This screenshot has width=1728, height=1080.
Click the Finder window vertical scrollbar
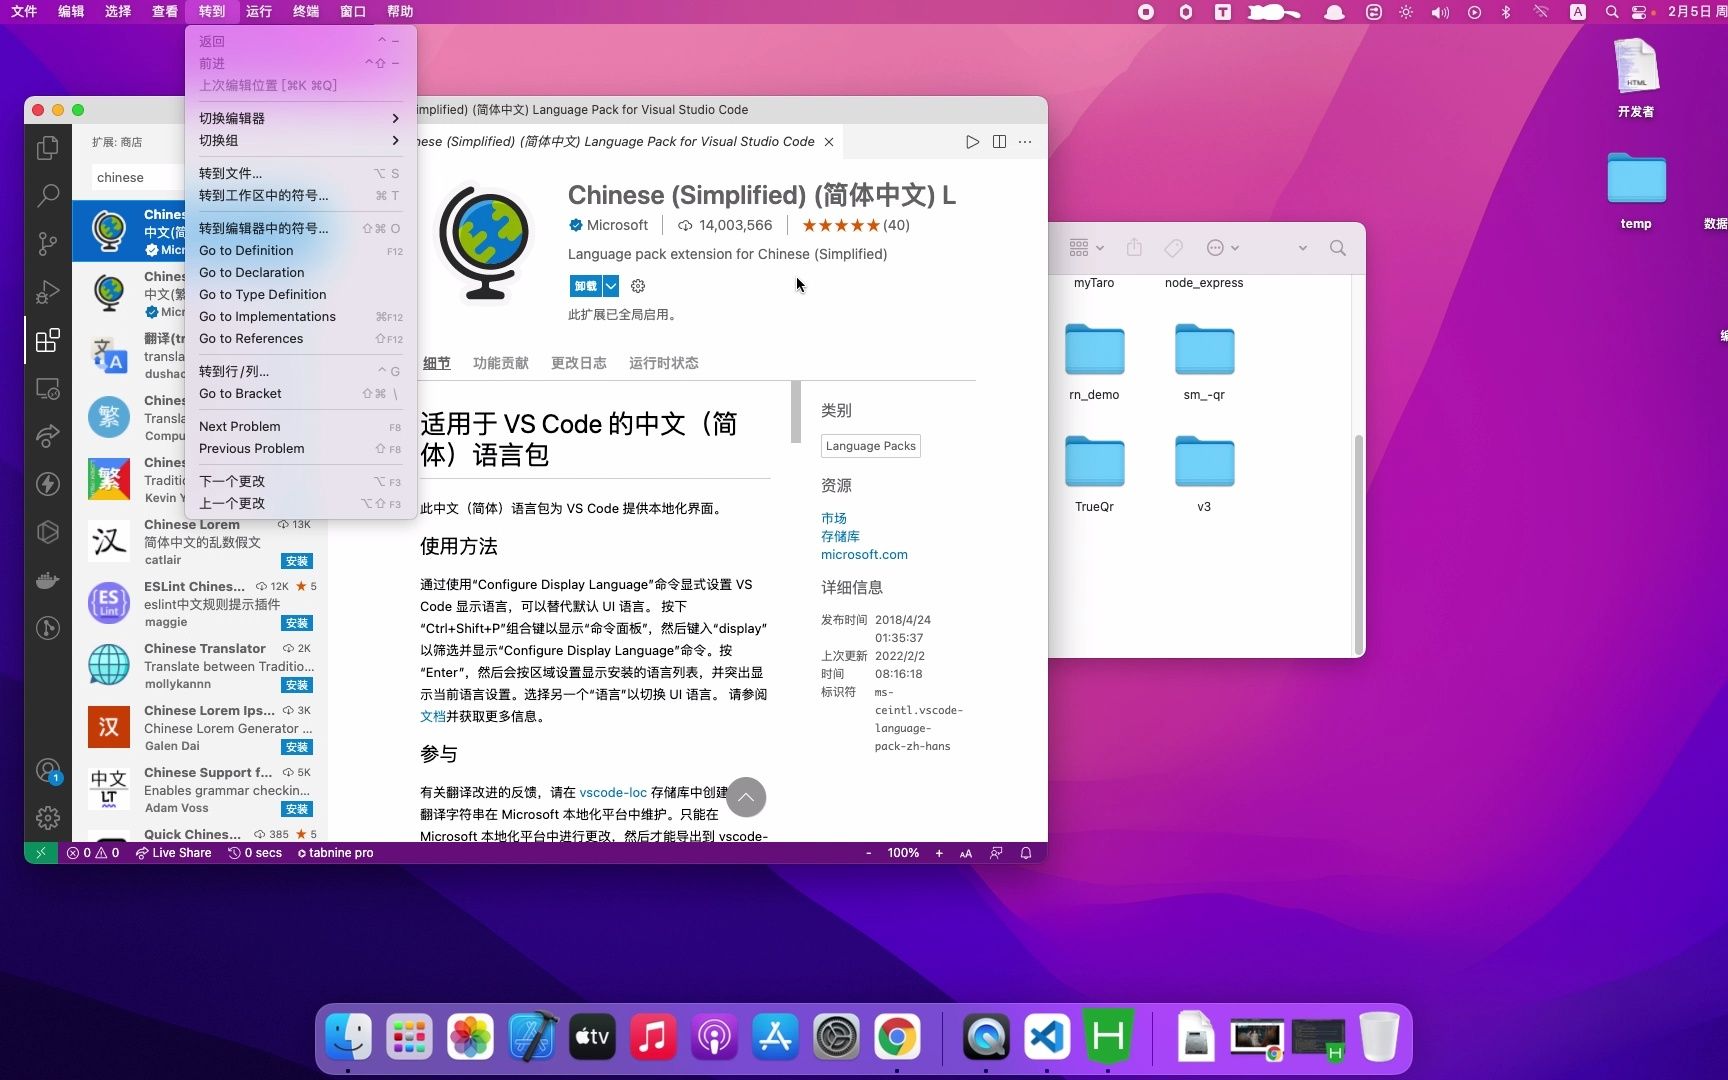(x=1358, y=545)
